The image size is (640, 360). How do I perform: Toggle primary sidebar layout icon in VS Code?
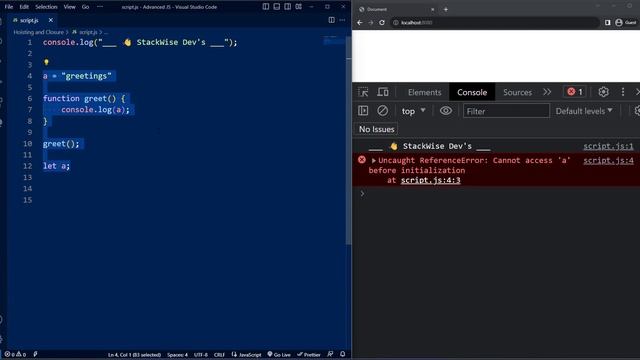pos(266,7)
